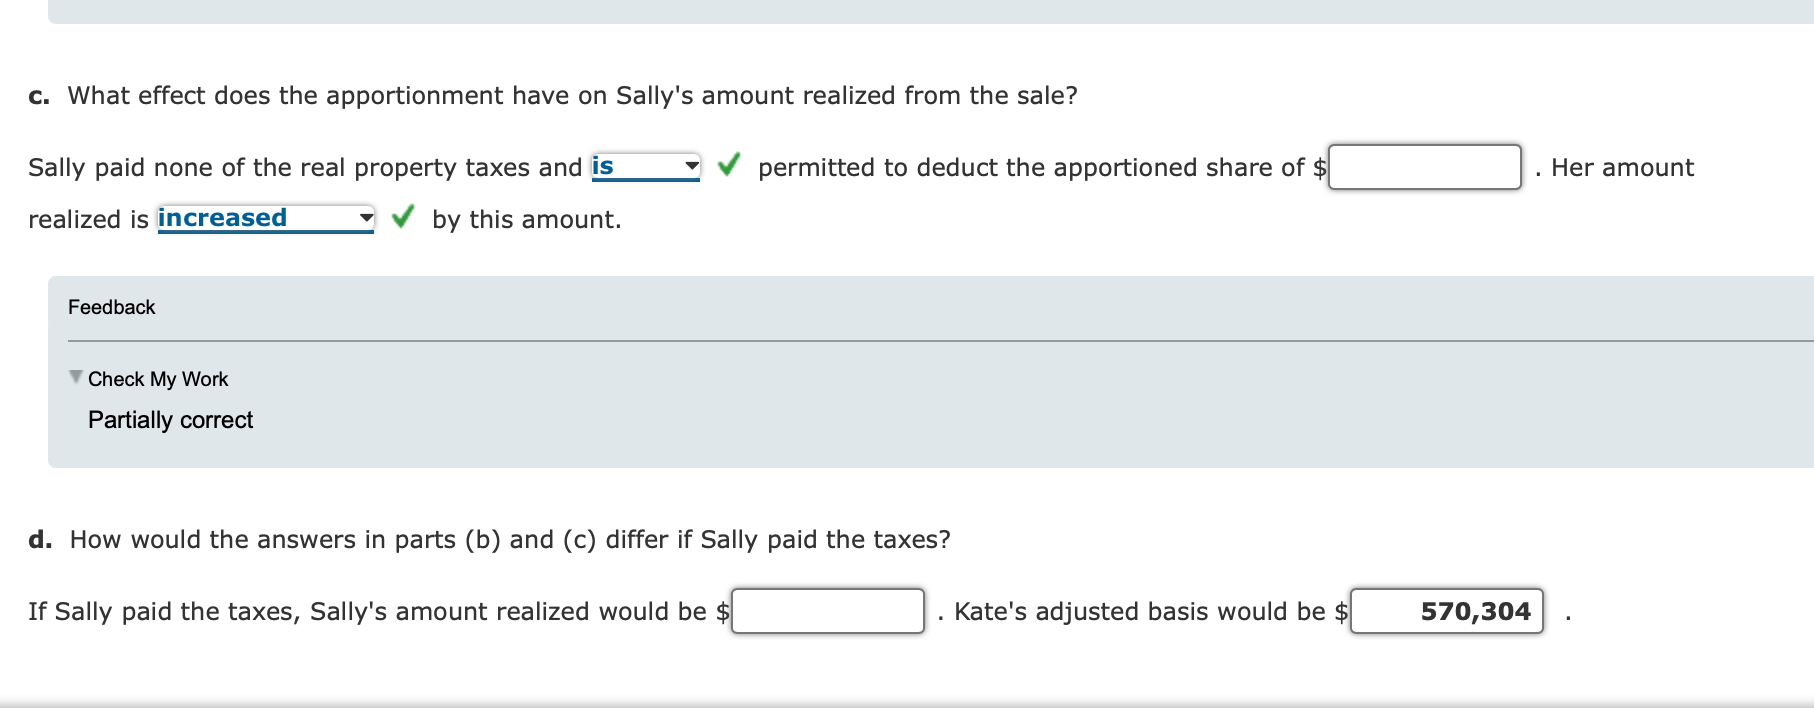Click the question text for part d

tap(489, 538)
